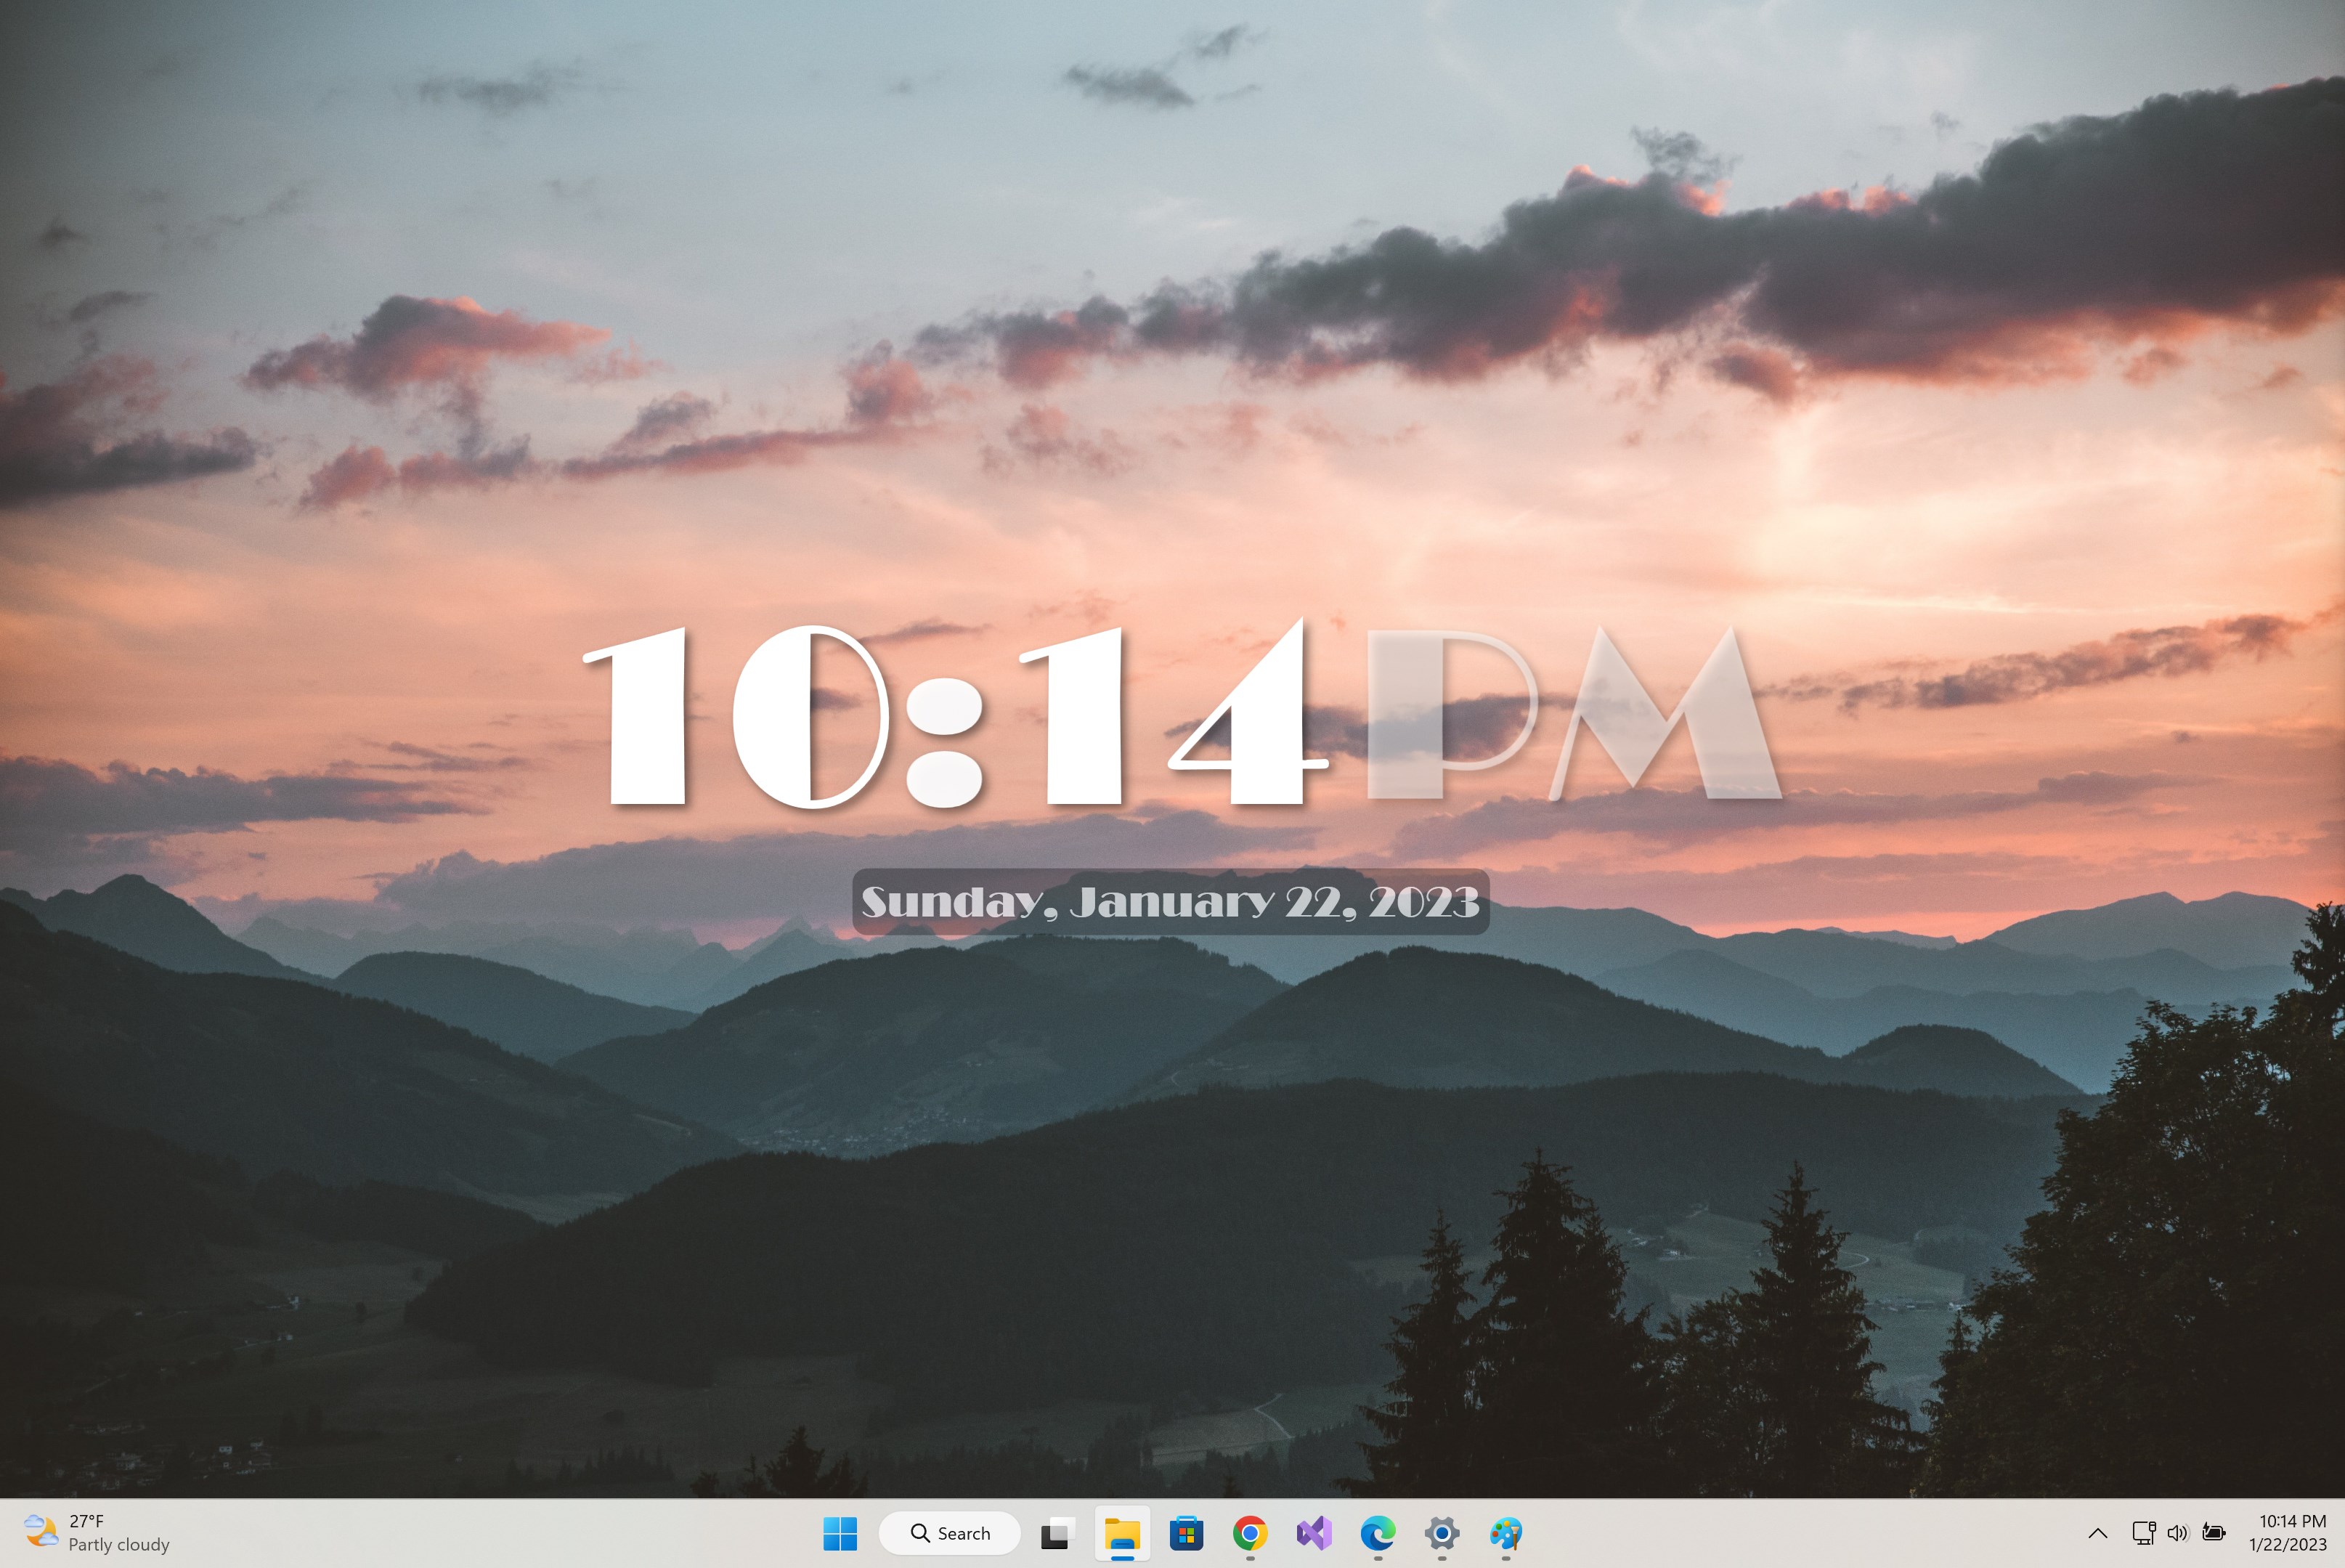The width and height of the screenshot is (2345, 1568).
Task: Check battery status in the system tray
Action: click(x=2215, y=1533)
